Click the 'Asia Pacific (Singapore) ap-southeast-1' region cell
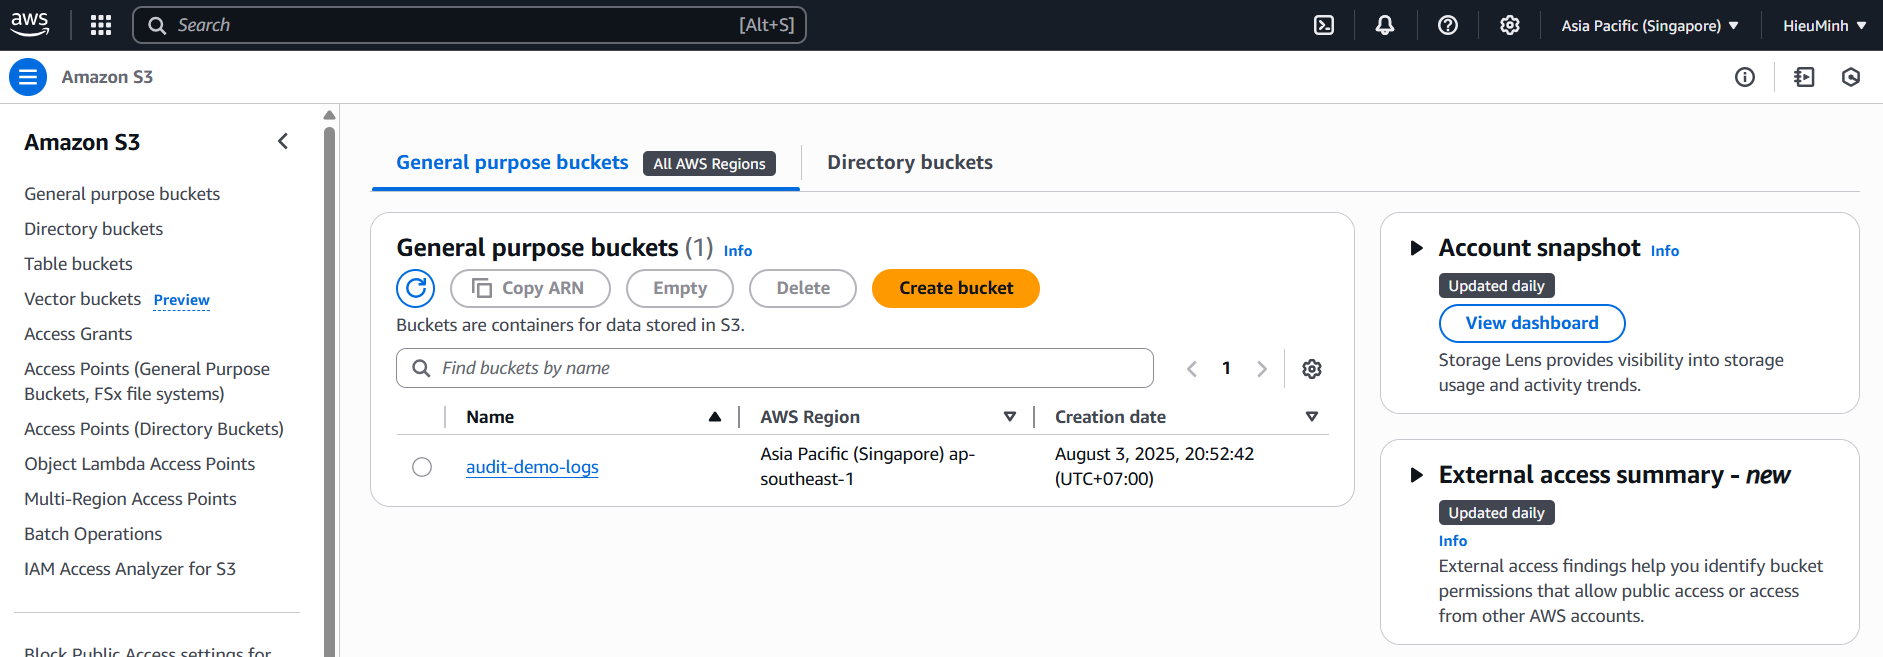 tap(867, 466)
